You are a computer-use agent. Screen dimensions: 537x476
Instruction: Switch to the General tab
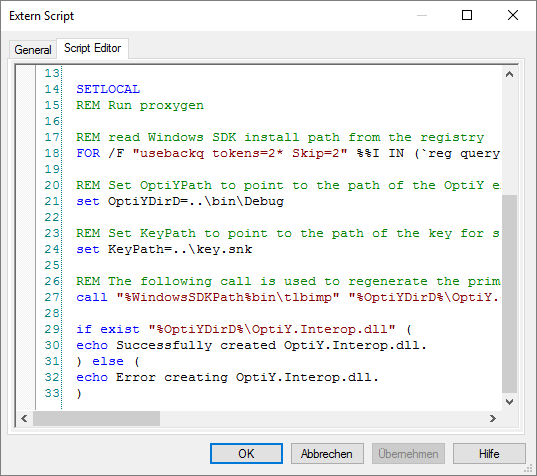(33, 50)
